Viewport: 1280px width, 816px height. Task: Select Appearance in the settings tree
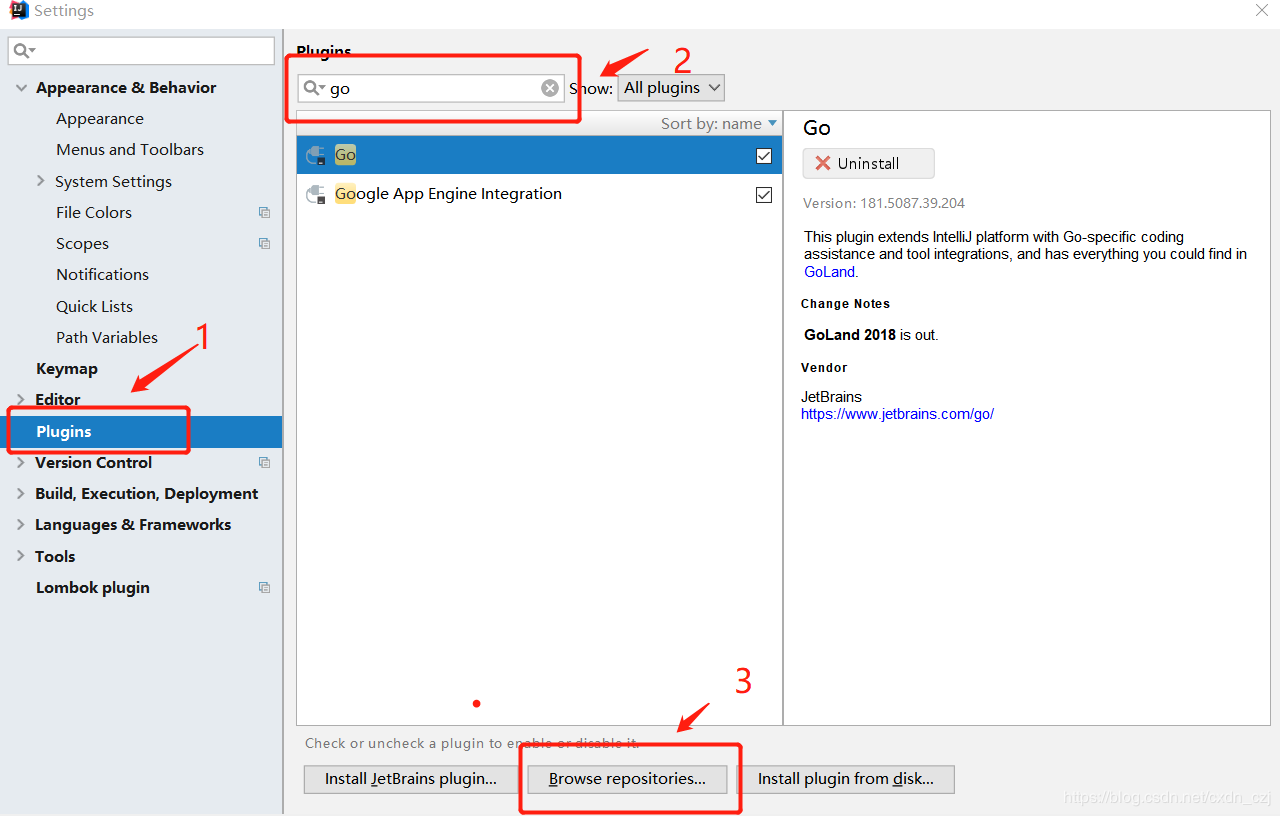pos(100,119)
